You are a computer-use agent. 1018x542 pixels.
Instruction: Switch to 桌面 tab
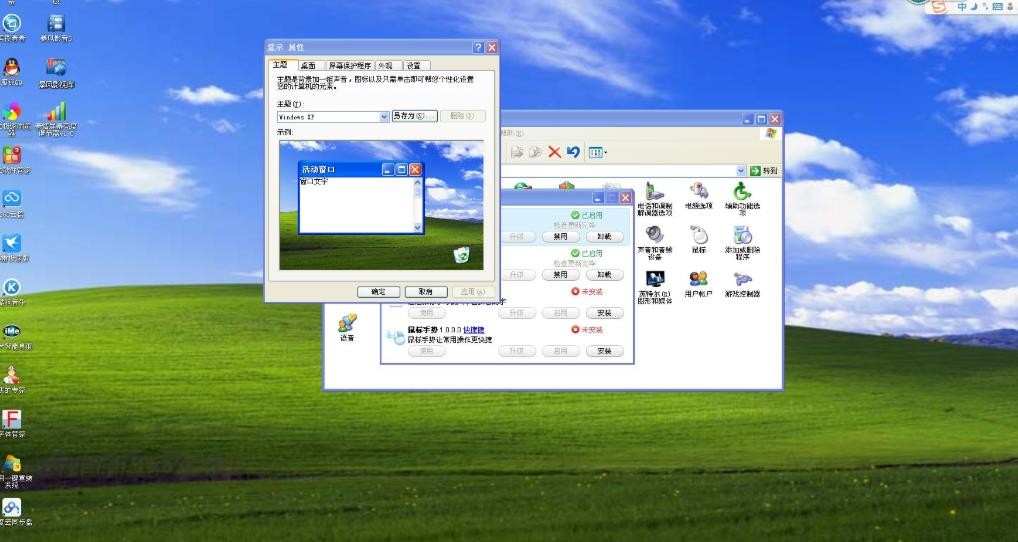point(308,66)
